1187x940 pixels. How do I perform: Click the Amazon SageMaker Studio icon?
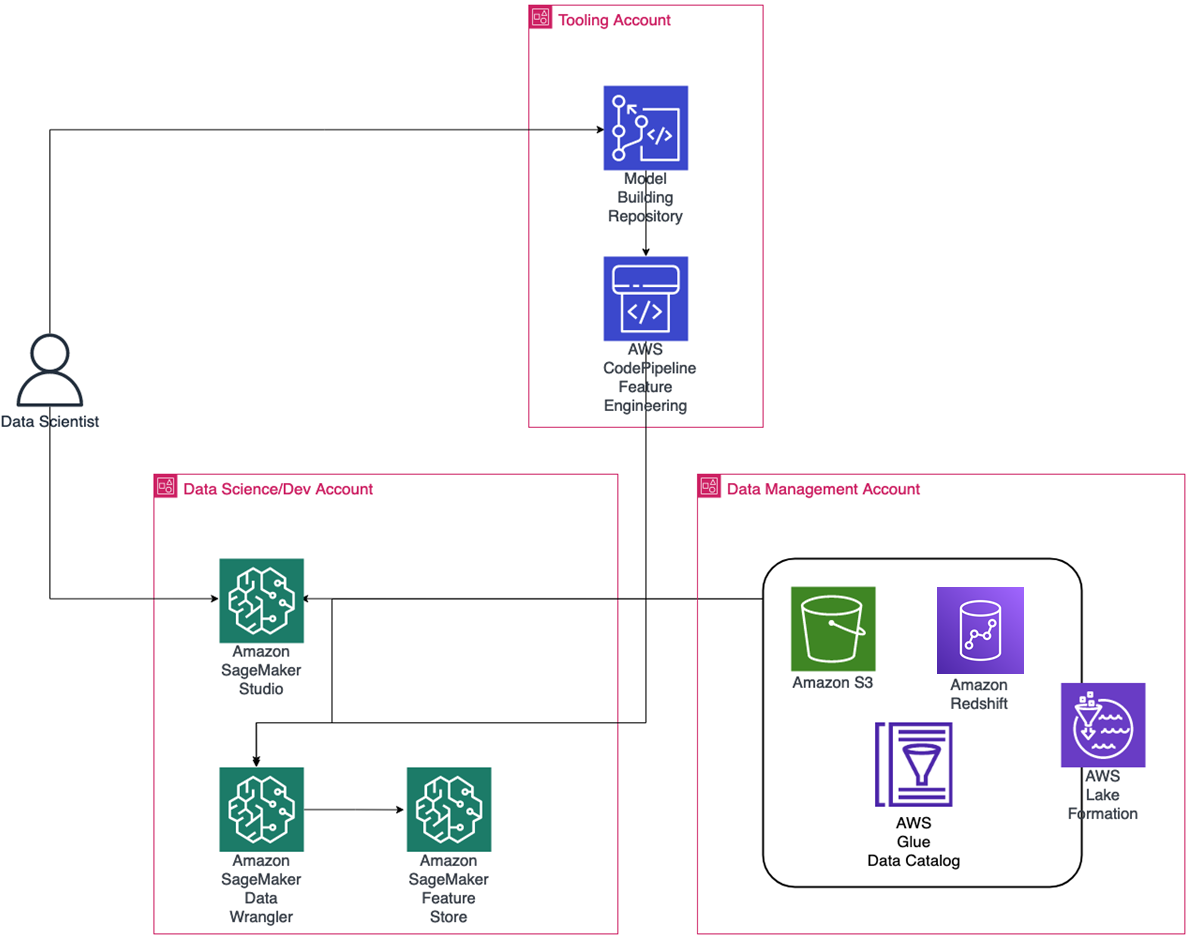click(x=261, y=601)
